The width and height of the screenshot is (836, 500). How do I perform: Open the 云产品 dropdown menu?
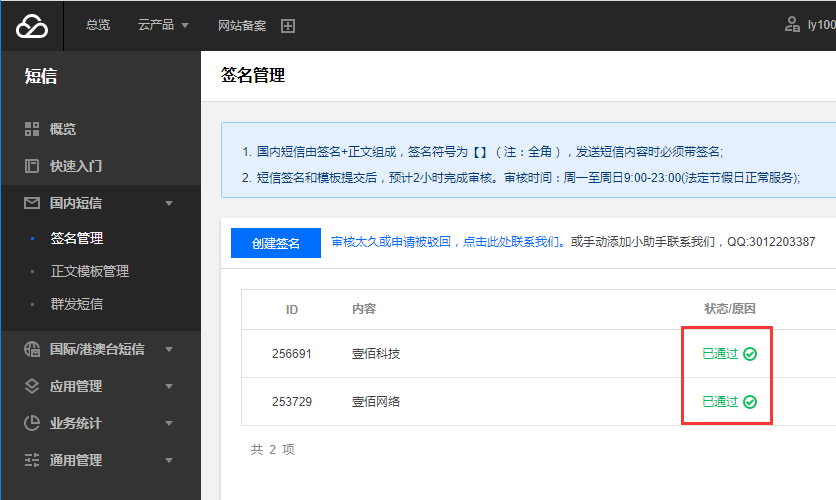click(163, 26)
